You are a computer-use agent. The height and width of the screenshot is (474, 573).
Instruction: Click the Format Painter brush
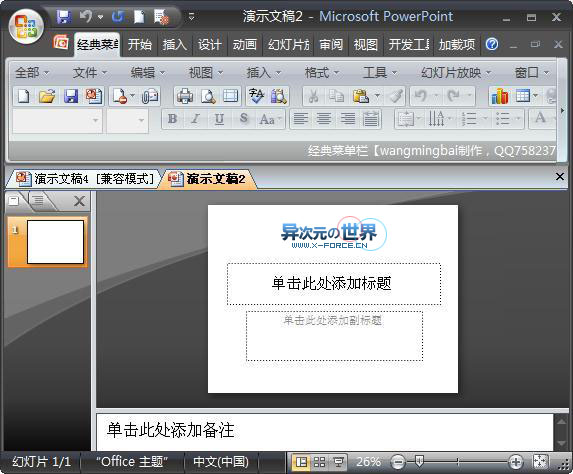(x=396, y=96)
